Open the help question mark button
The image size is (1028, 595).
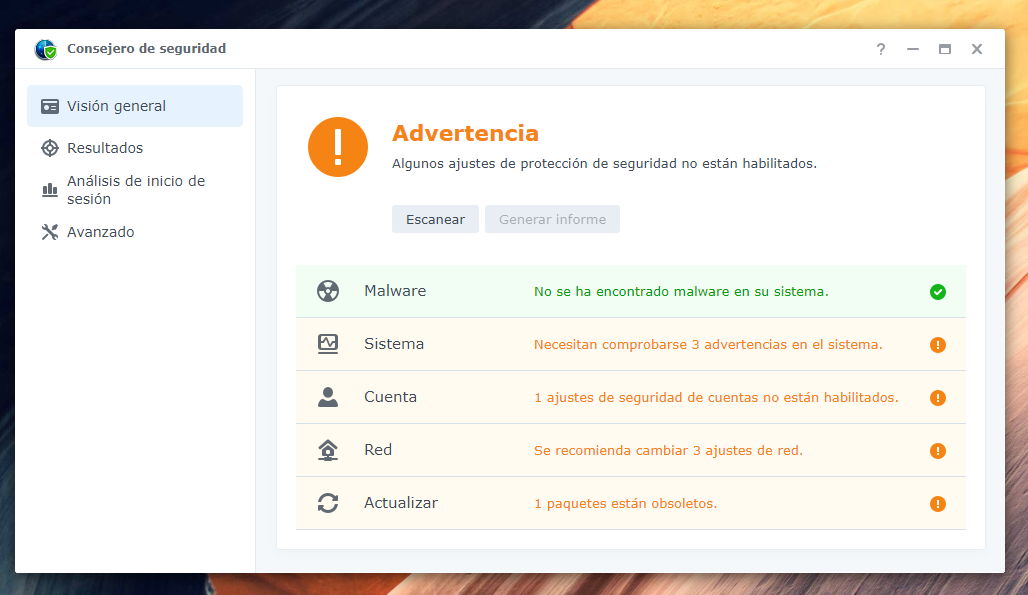[880, 49]
